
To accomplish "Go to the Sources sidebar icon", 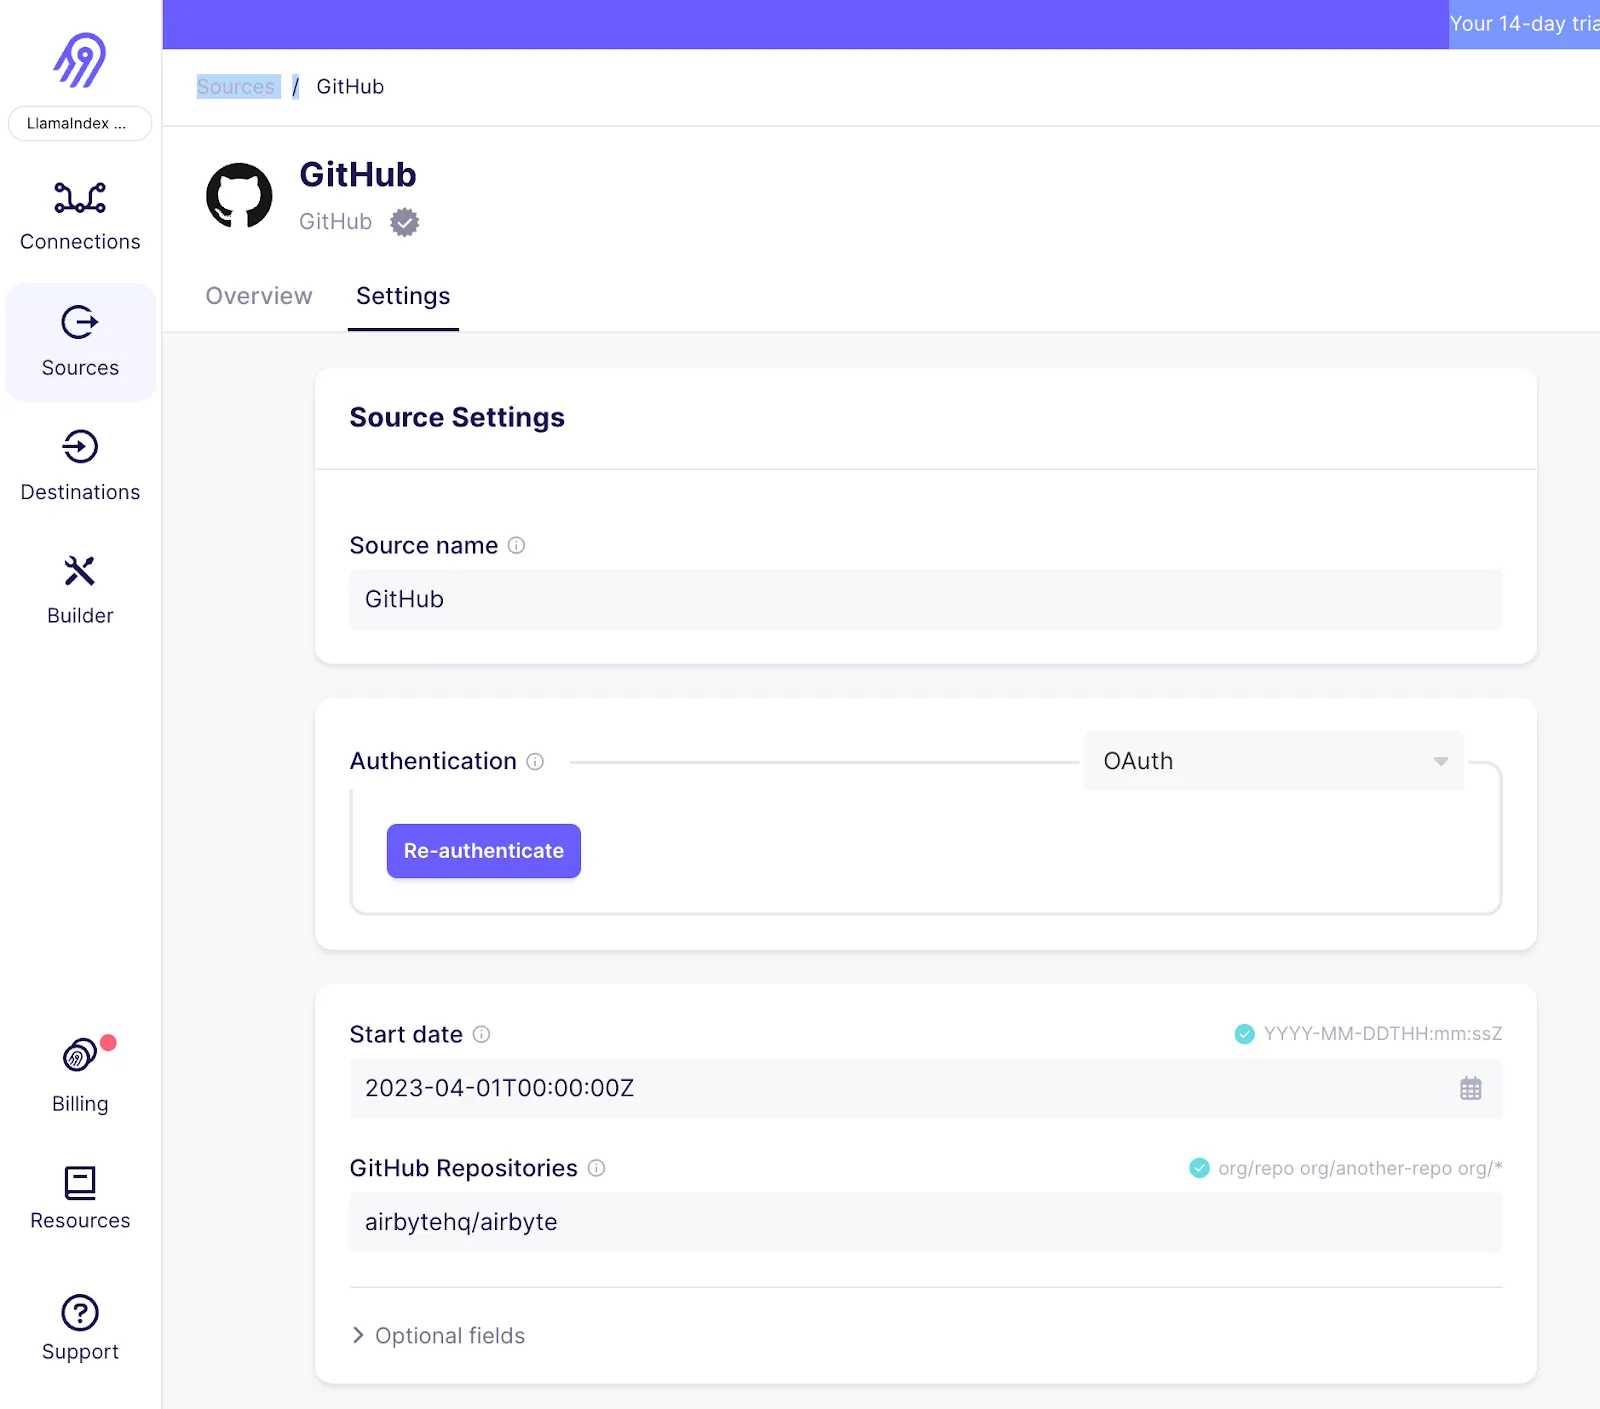I will 80,322.
